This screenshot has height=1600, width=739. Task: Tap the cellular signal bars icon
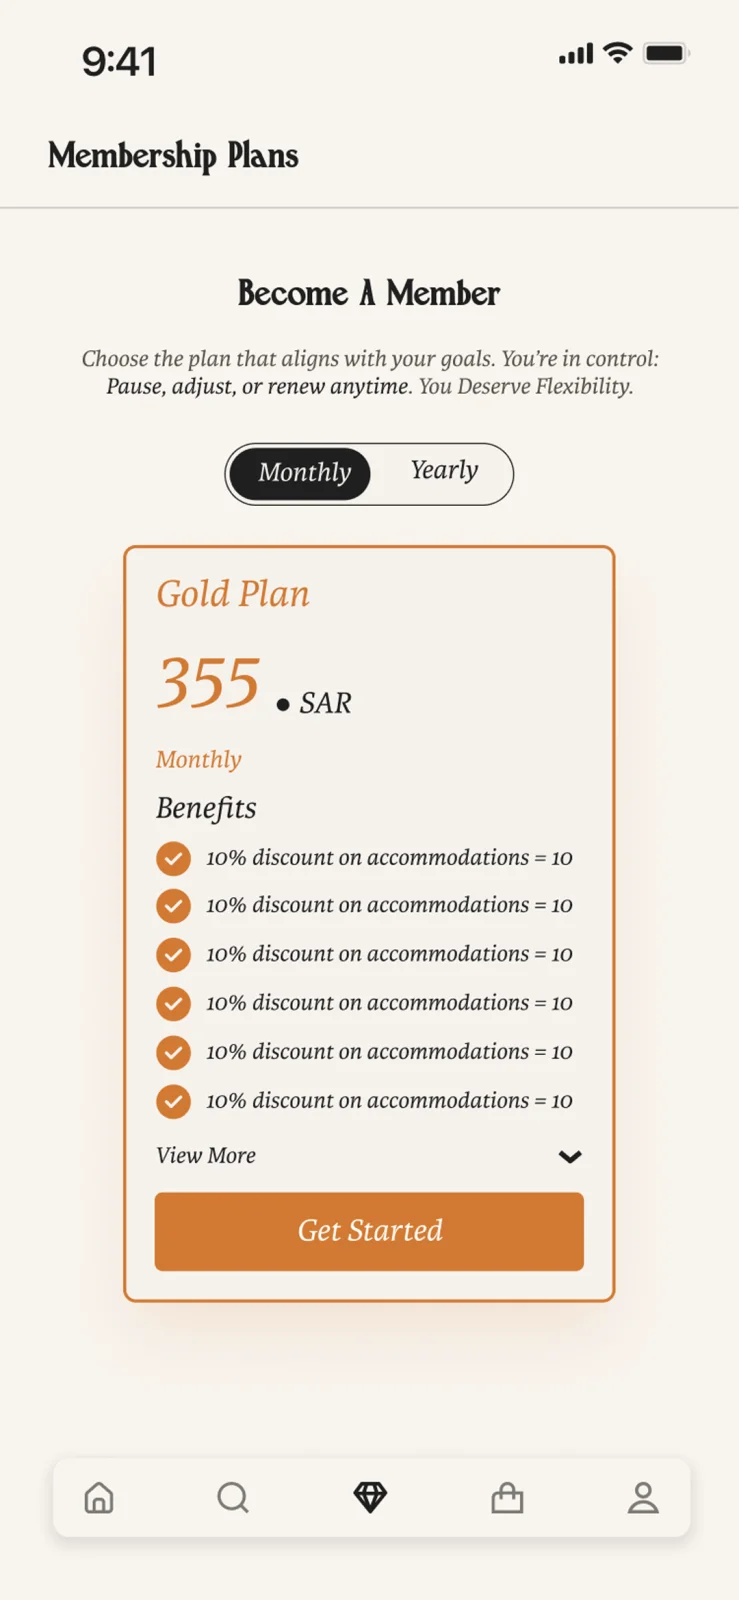tap(576, 54)
